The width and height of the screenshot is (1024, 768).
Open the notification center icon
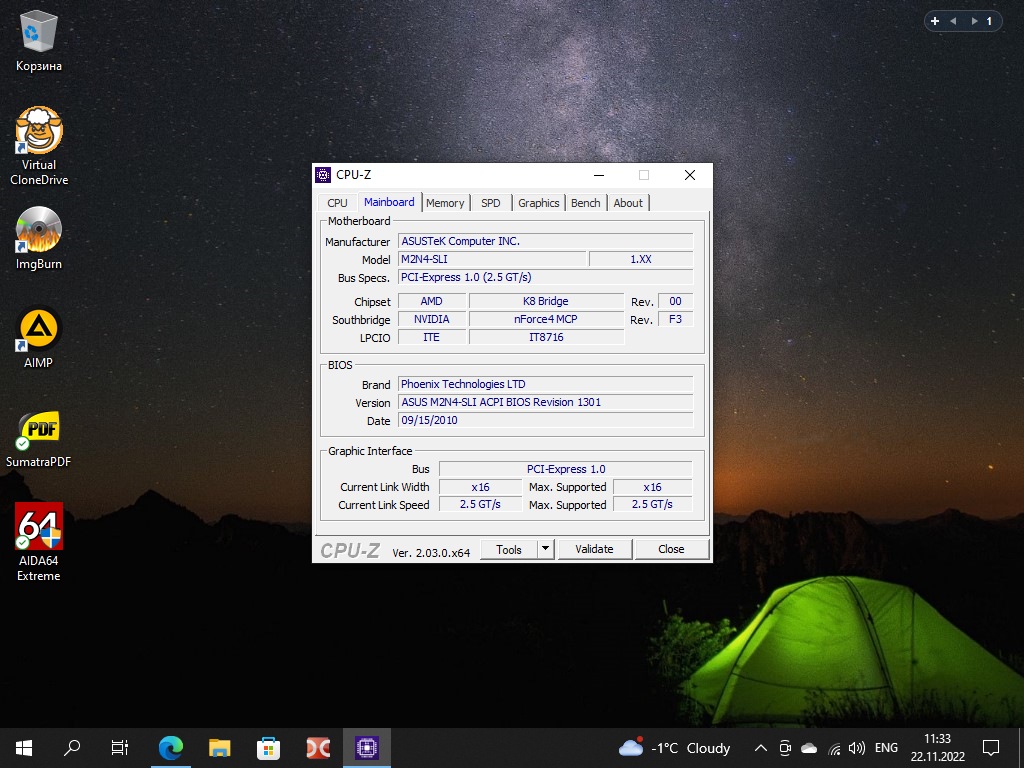[991, 748]
